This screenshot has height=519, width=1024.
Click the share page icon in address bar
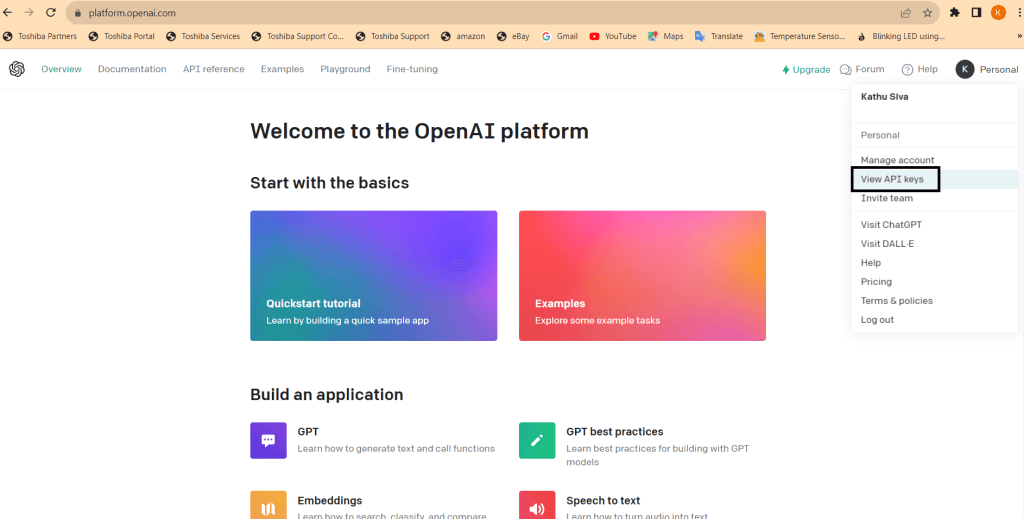point(906,13)
